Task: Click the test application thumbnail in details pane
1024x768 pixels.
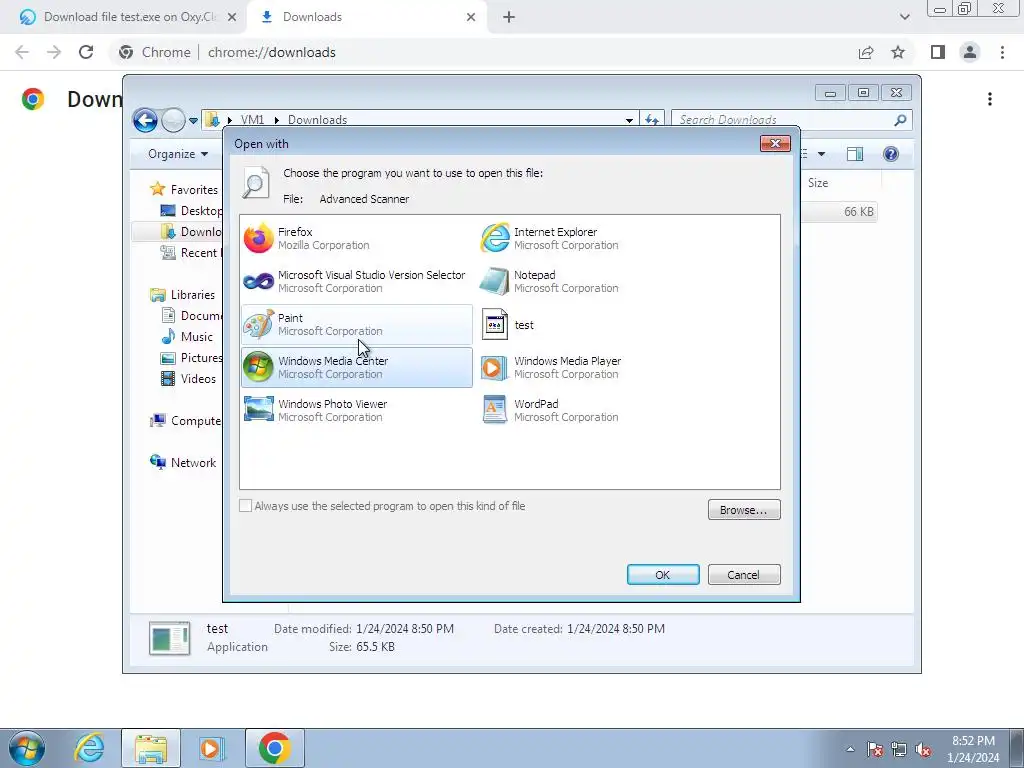Action: click(x=170, y=638)
